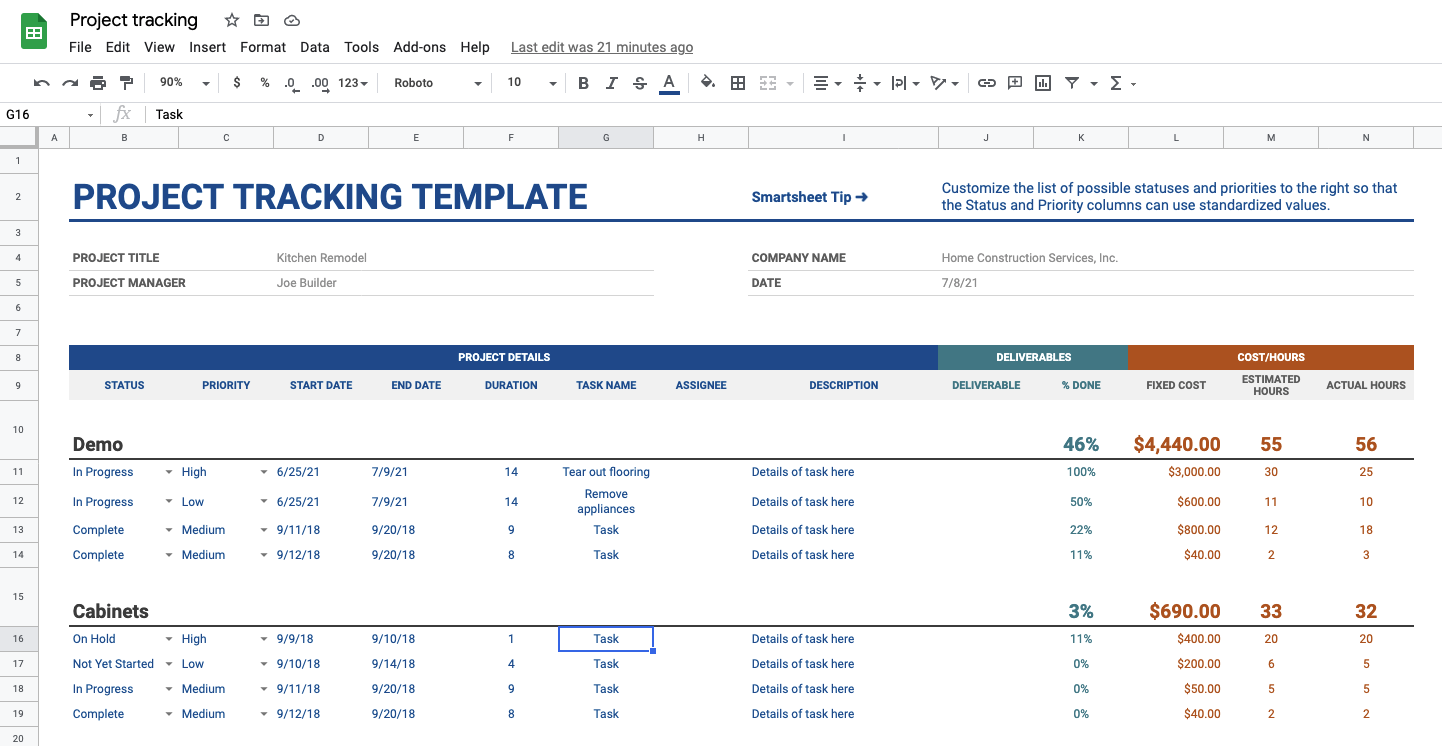Image resolution: width=1442 pixels, height=746 pixels.
Task: Click the Insert link icon
Action: click(x=987, y=83)
